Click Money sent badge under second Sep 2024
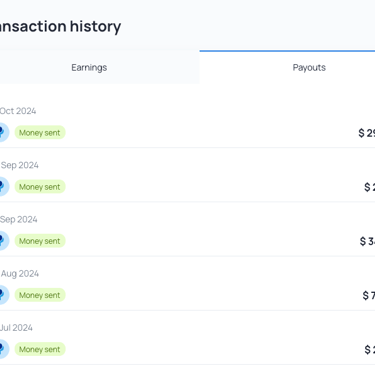Viewport: 375px width, 366px height. 40,241
